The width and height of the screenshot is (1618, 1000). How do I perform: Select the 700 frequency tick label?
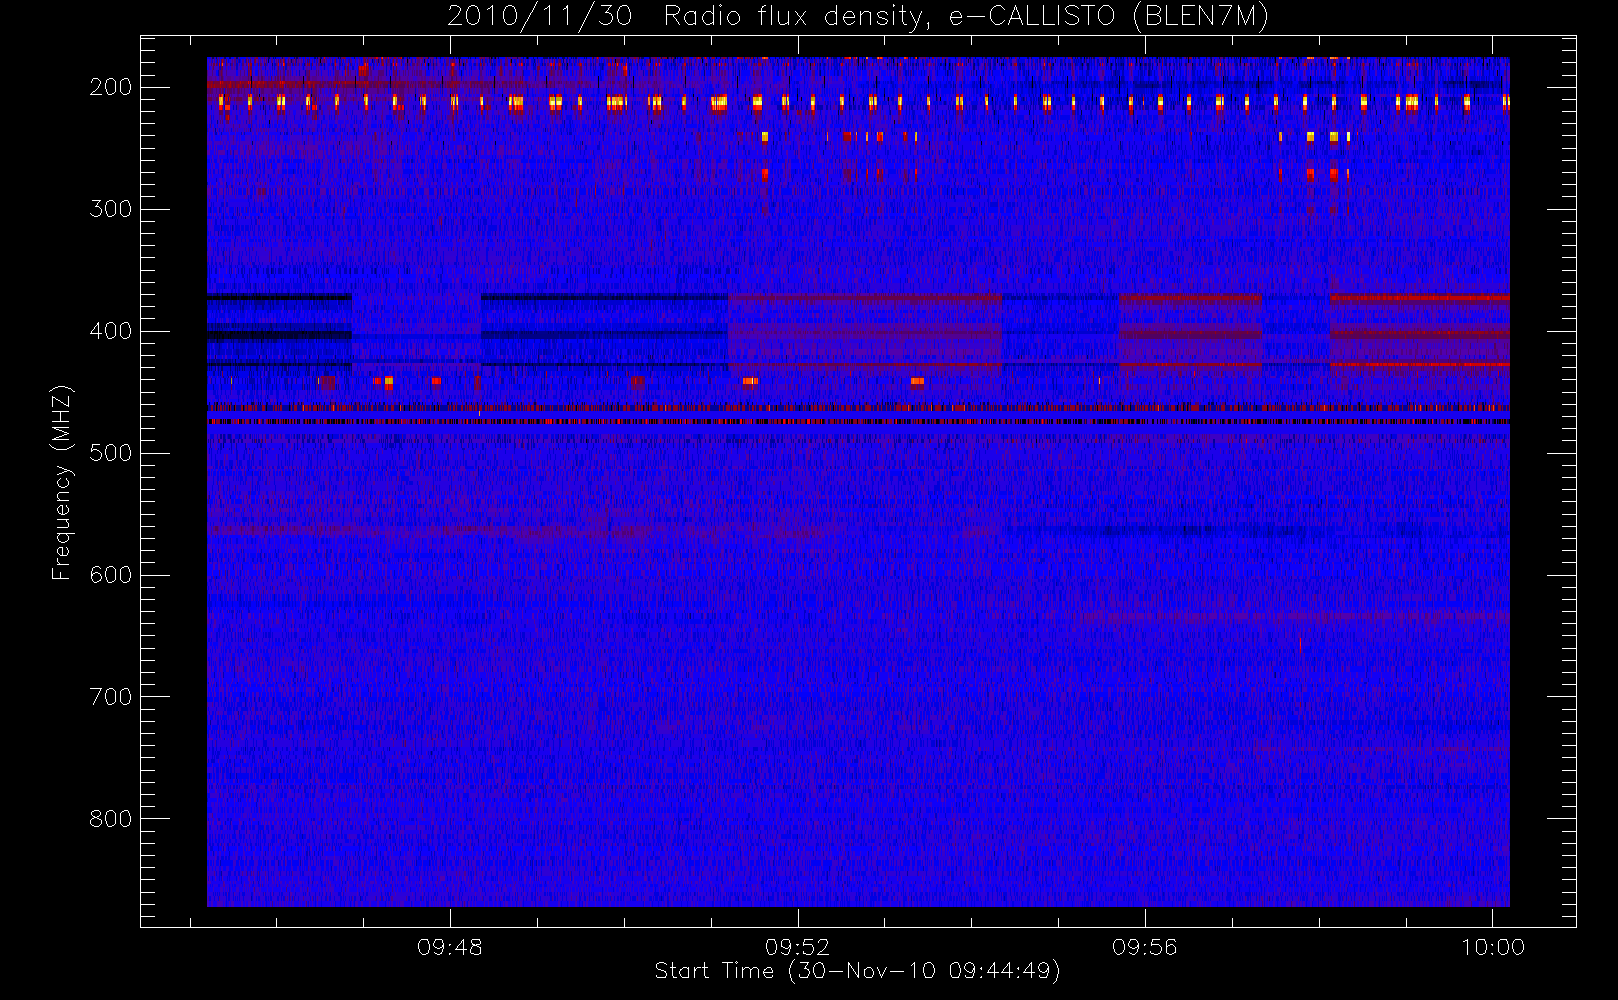[x=110, y=697]
